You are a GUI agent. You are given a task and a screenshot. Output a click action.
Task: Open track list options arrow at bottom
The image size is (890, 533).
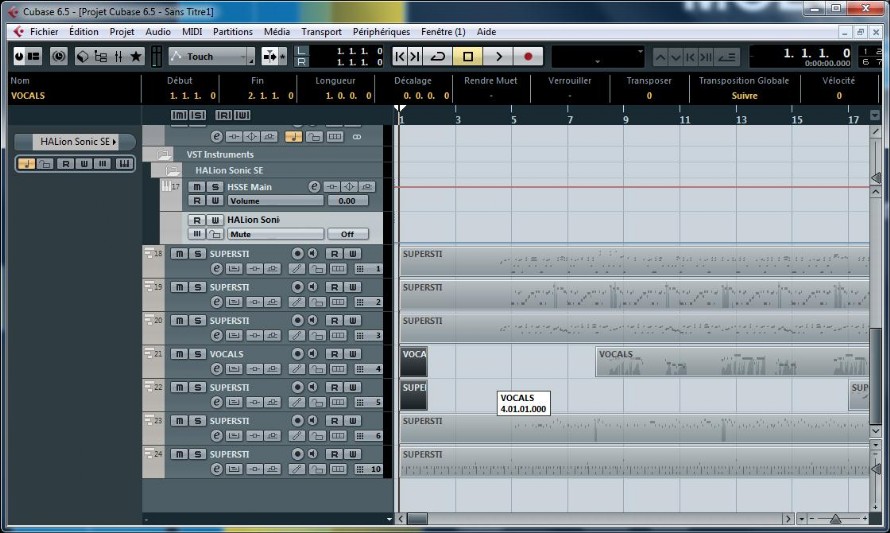[x=389, y=519]
